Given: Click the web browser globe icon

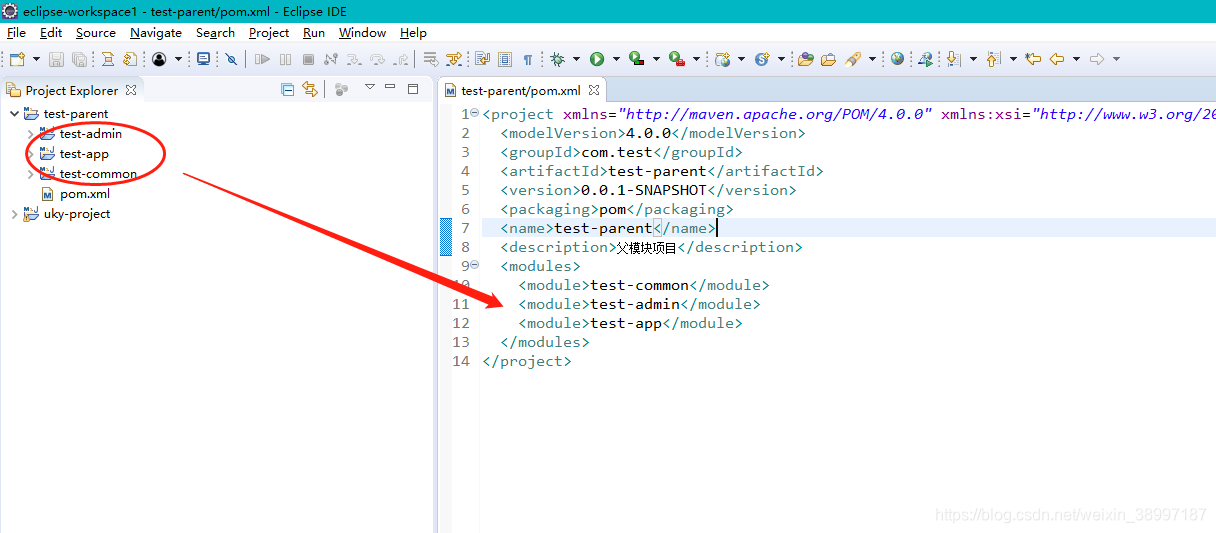Looking at the screenshot, I should tap(897, 59).
